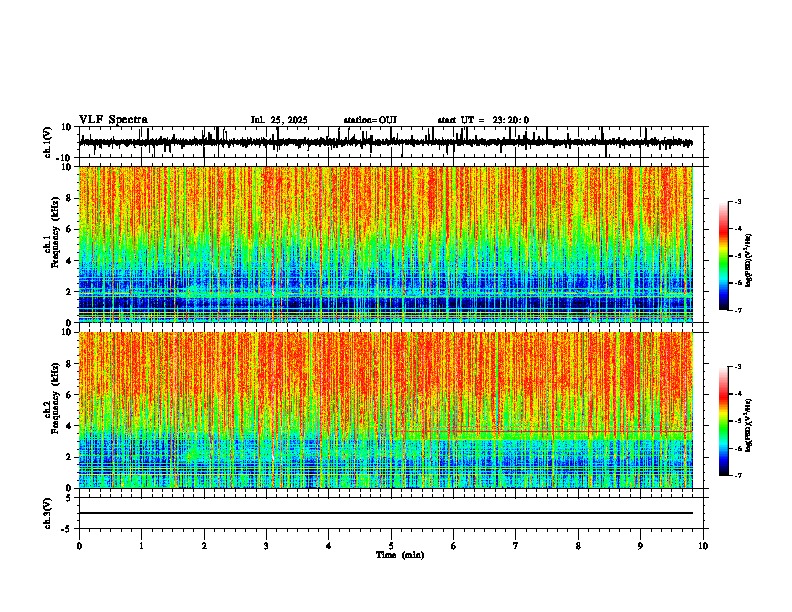Click the time axis tick label "0"

pyautogui.click(x=79, y=546)
